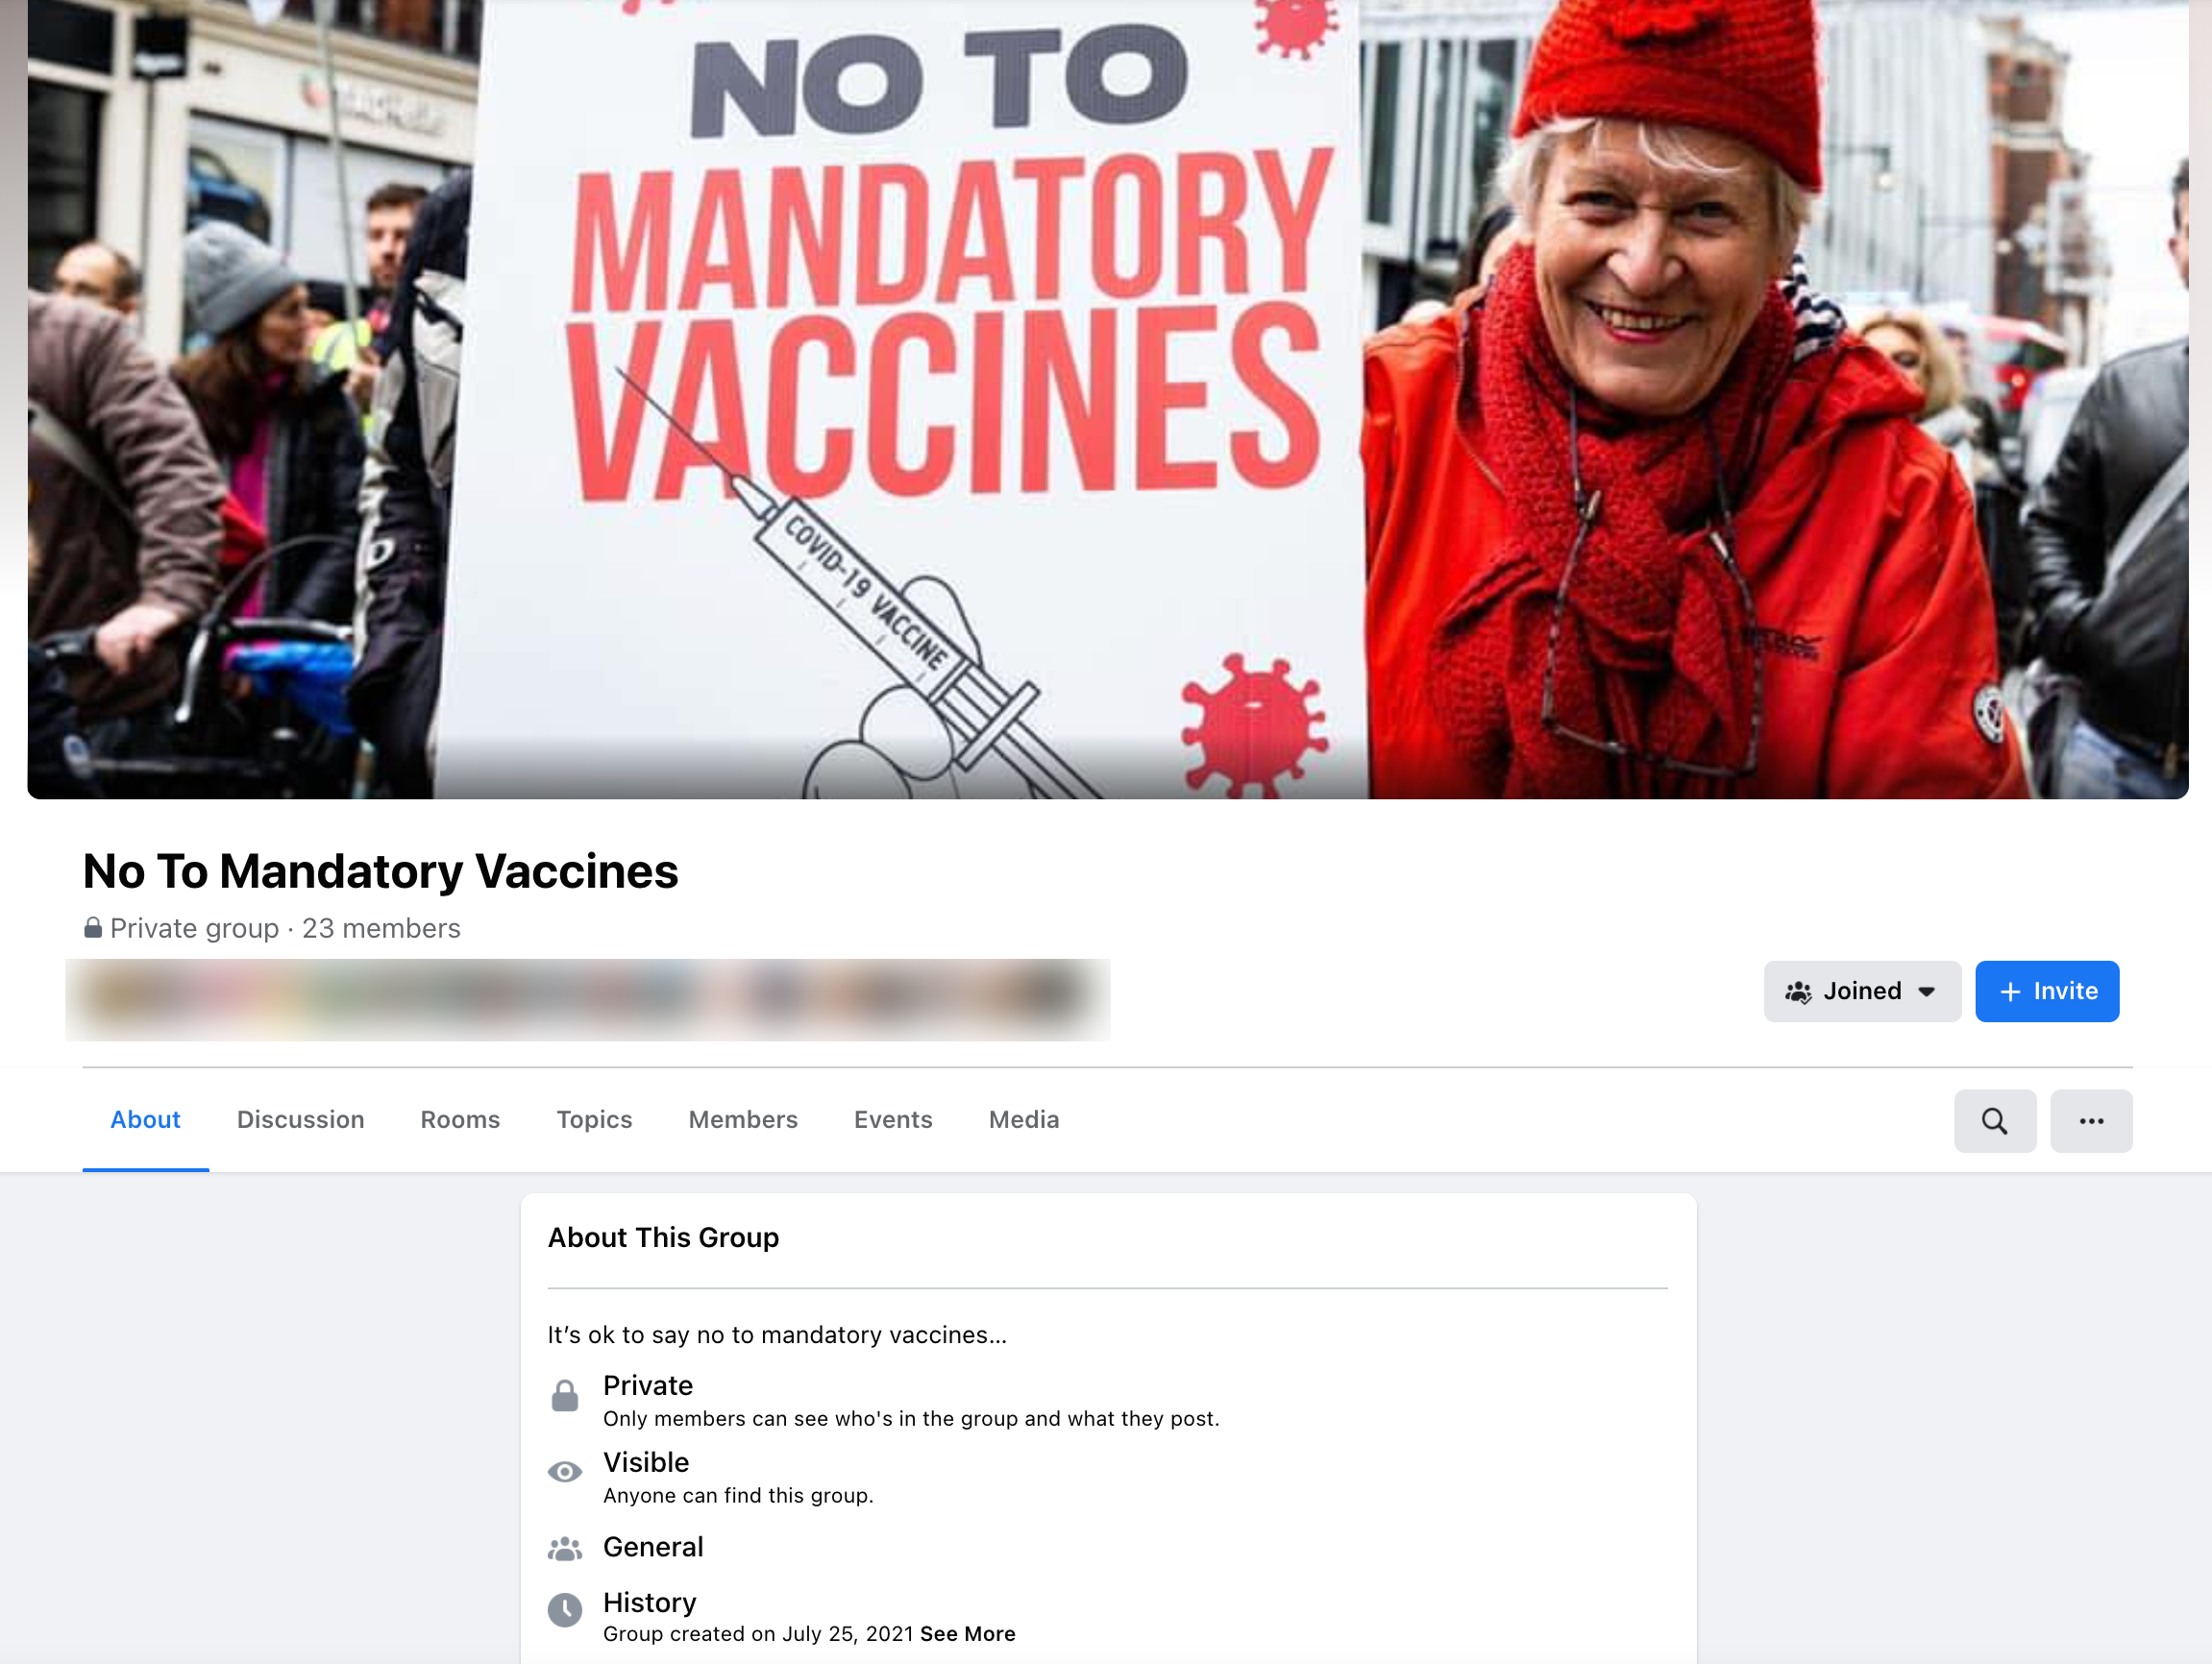The height and width of the screenshot is (1664, 2212).
Task: Click the Visible eye icon
Action: [565, 1472]
